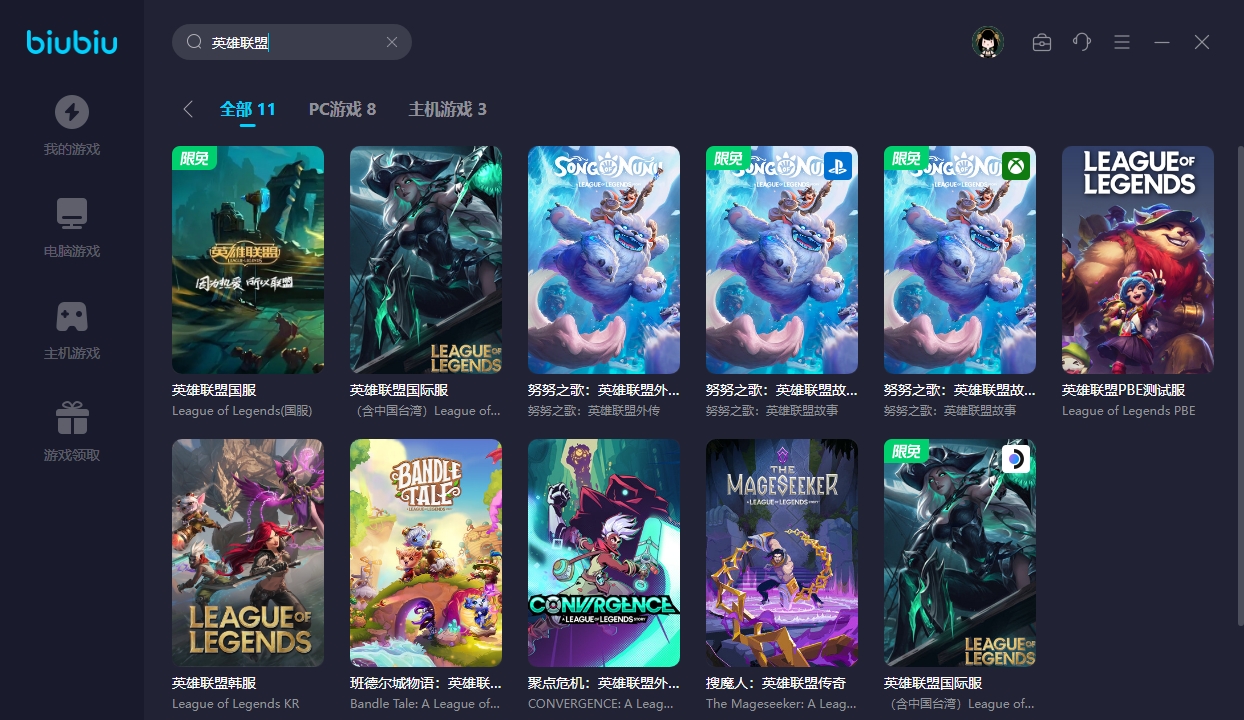Image resolution: width=1244 pixels, height=720 pixels.
Task: Select the 英雄联盟国服 game cover
Action: 248,260
